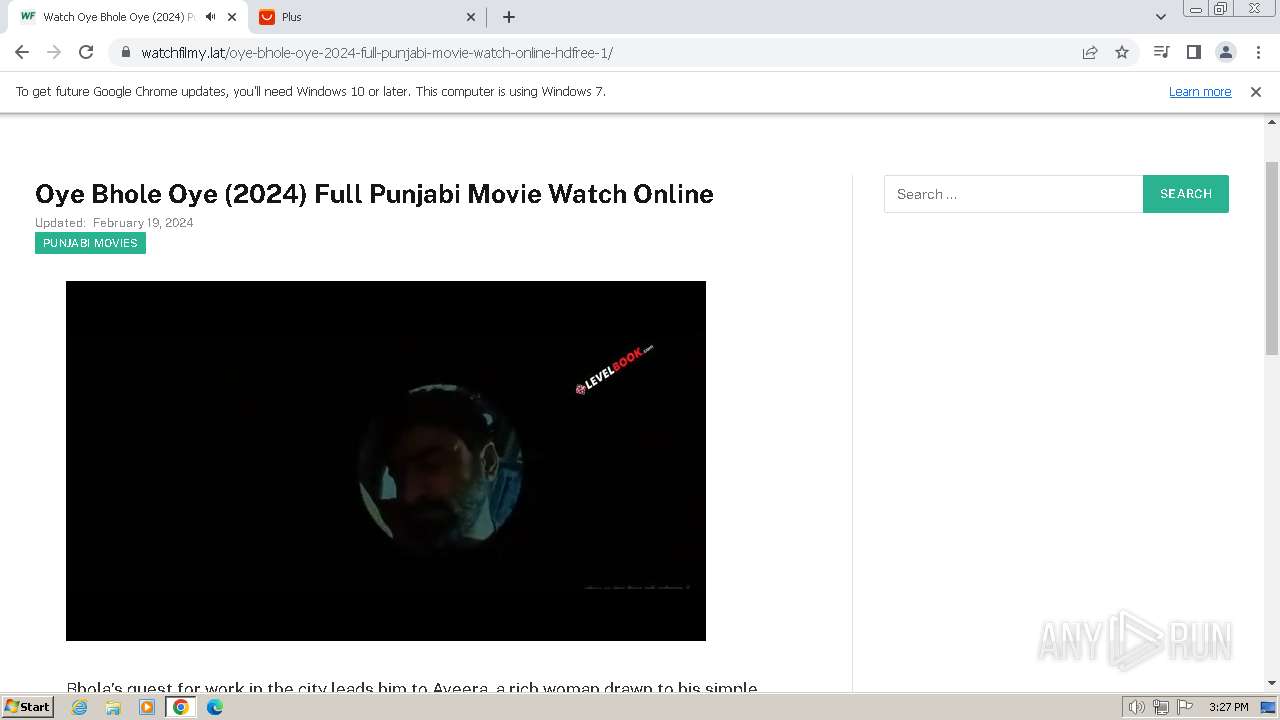Open a new browser tab
1280x720 pixels.
pos(509,17)
